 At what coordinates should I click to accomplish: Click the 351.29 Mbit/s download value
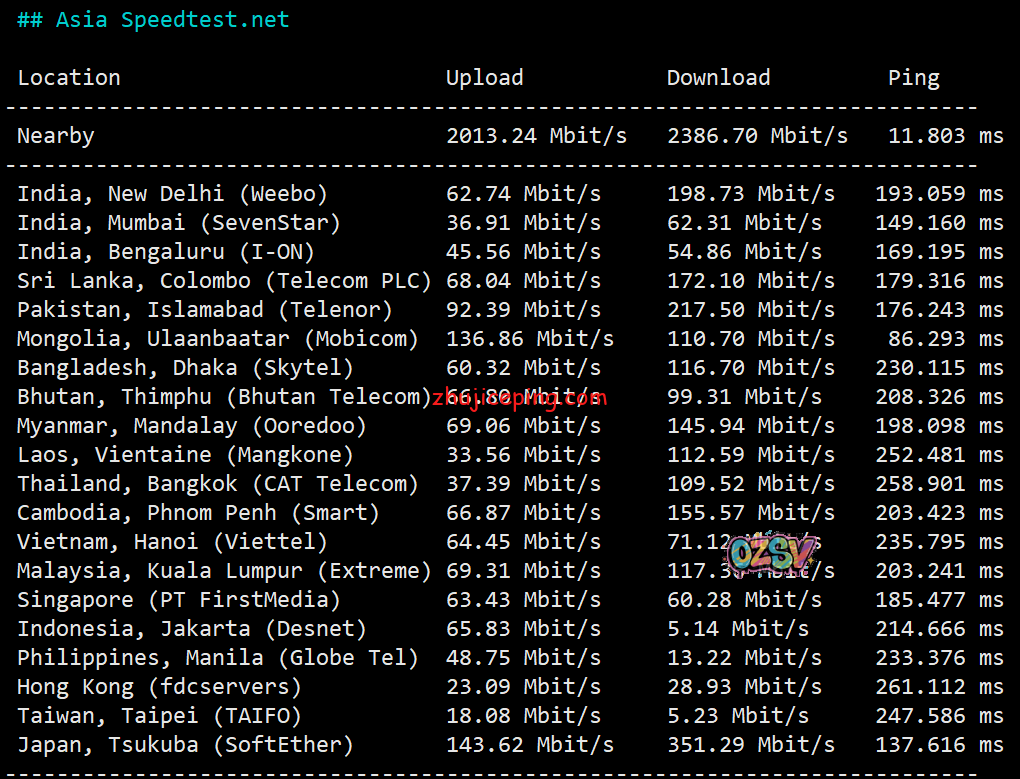click(x=750, y=745)
